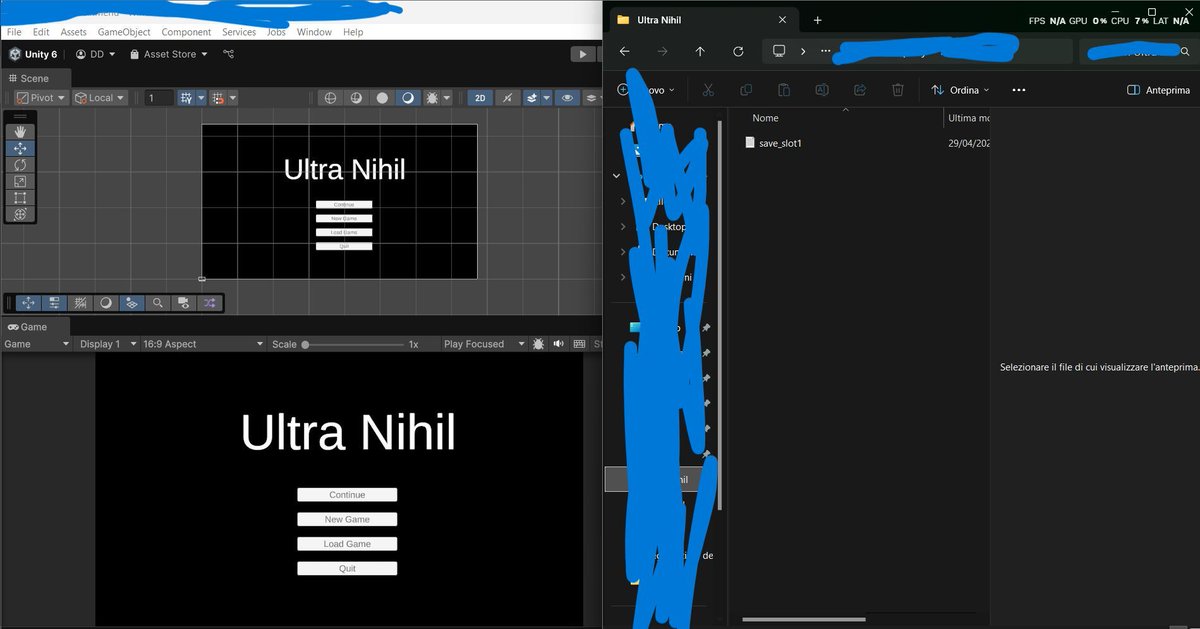Select the Transform tool

pos(21,214)
